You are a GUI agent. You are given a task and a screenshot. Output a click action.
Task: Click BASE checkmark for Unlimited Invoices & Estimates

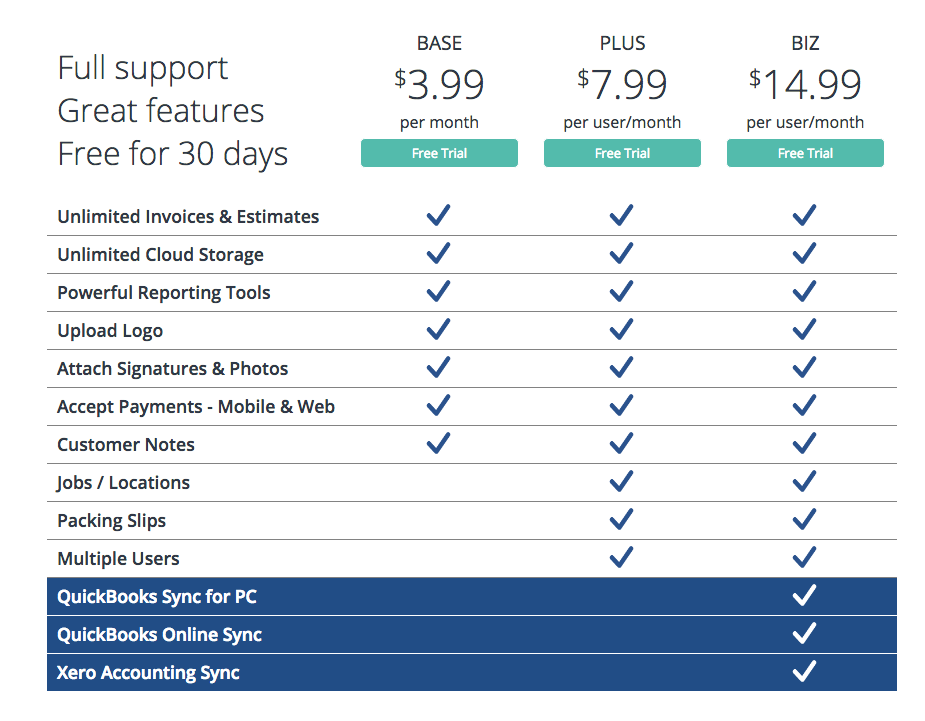(x=438, y=216)
